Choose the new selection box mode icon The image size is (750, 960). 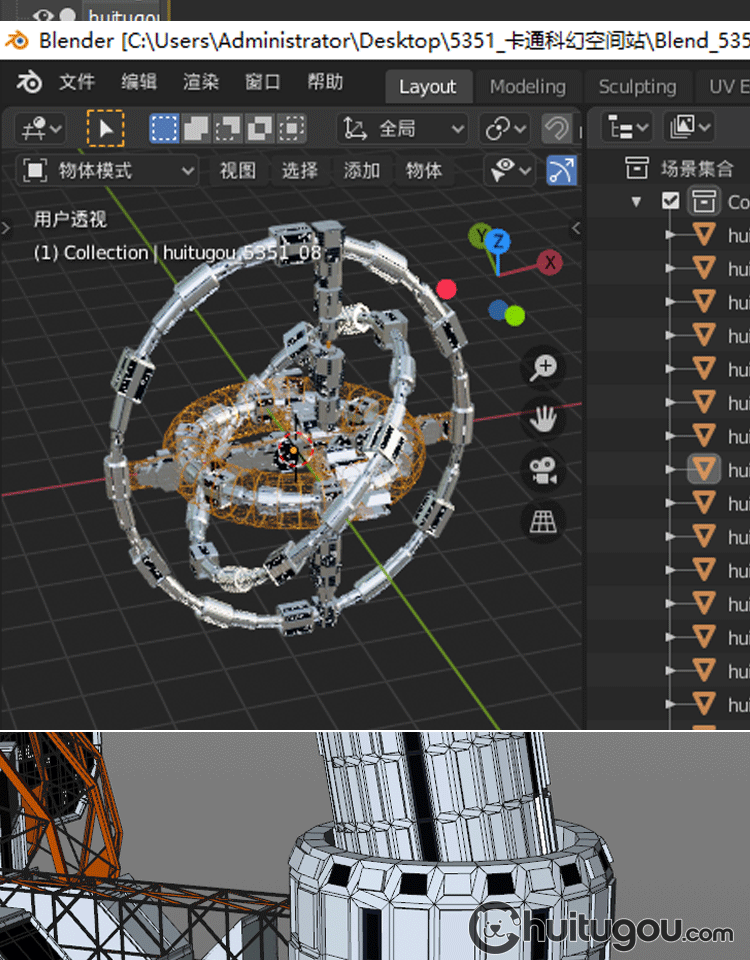point(164,128)
